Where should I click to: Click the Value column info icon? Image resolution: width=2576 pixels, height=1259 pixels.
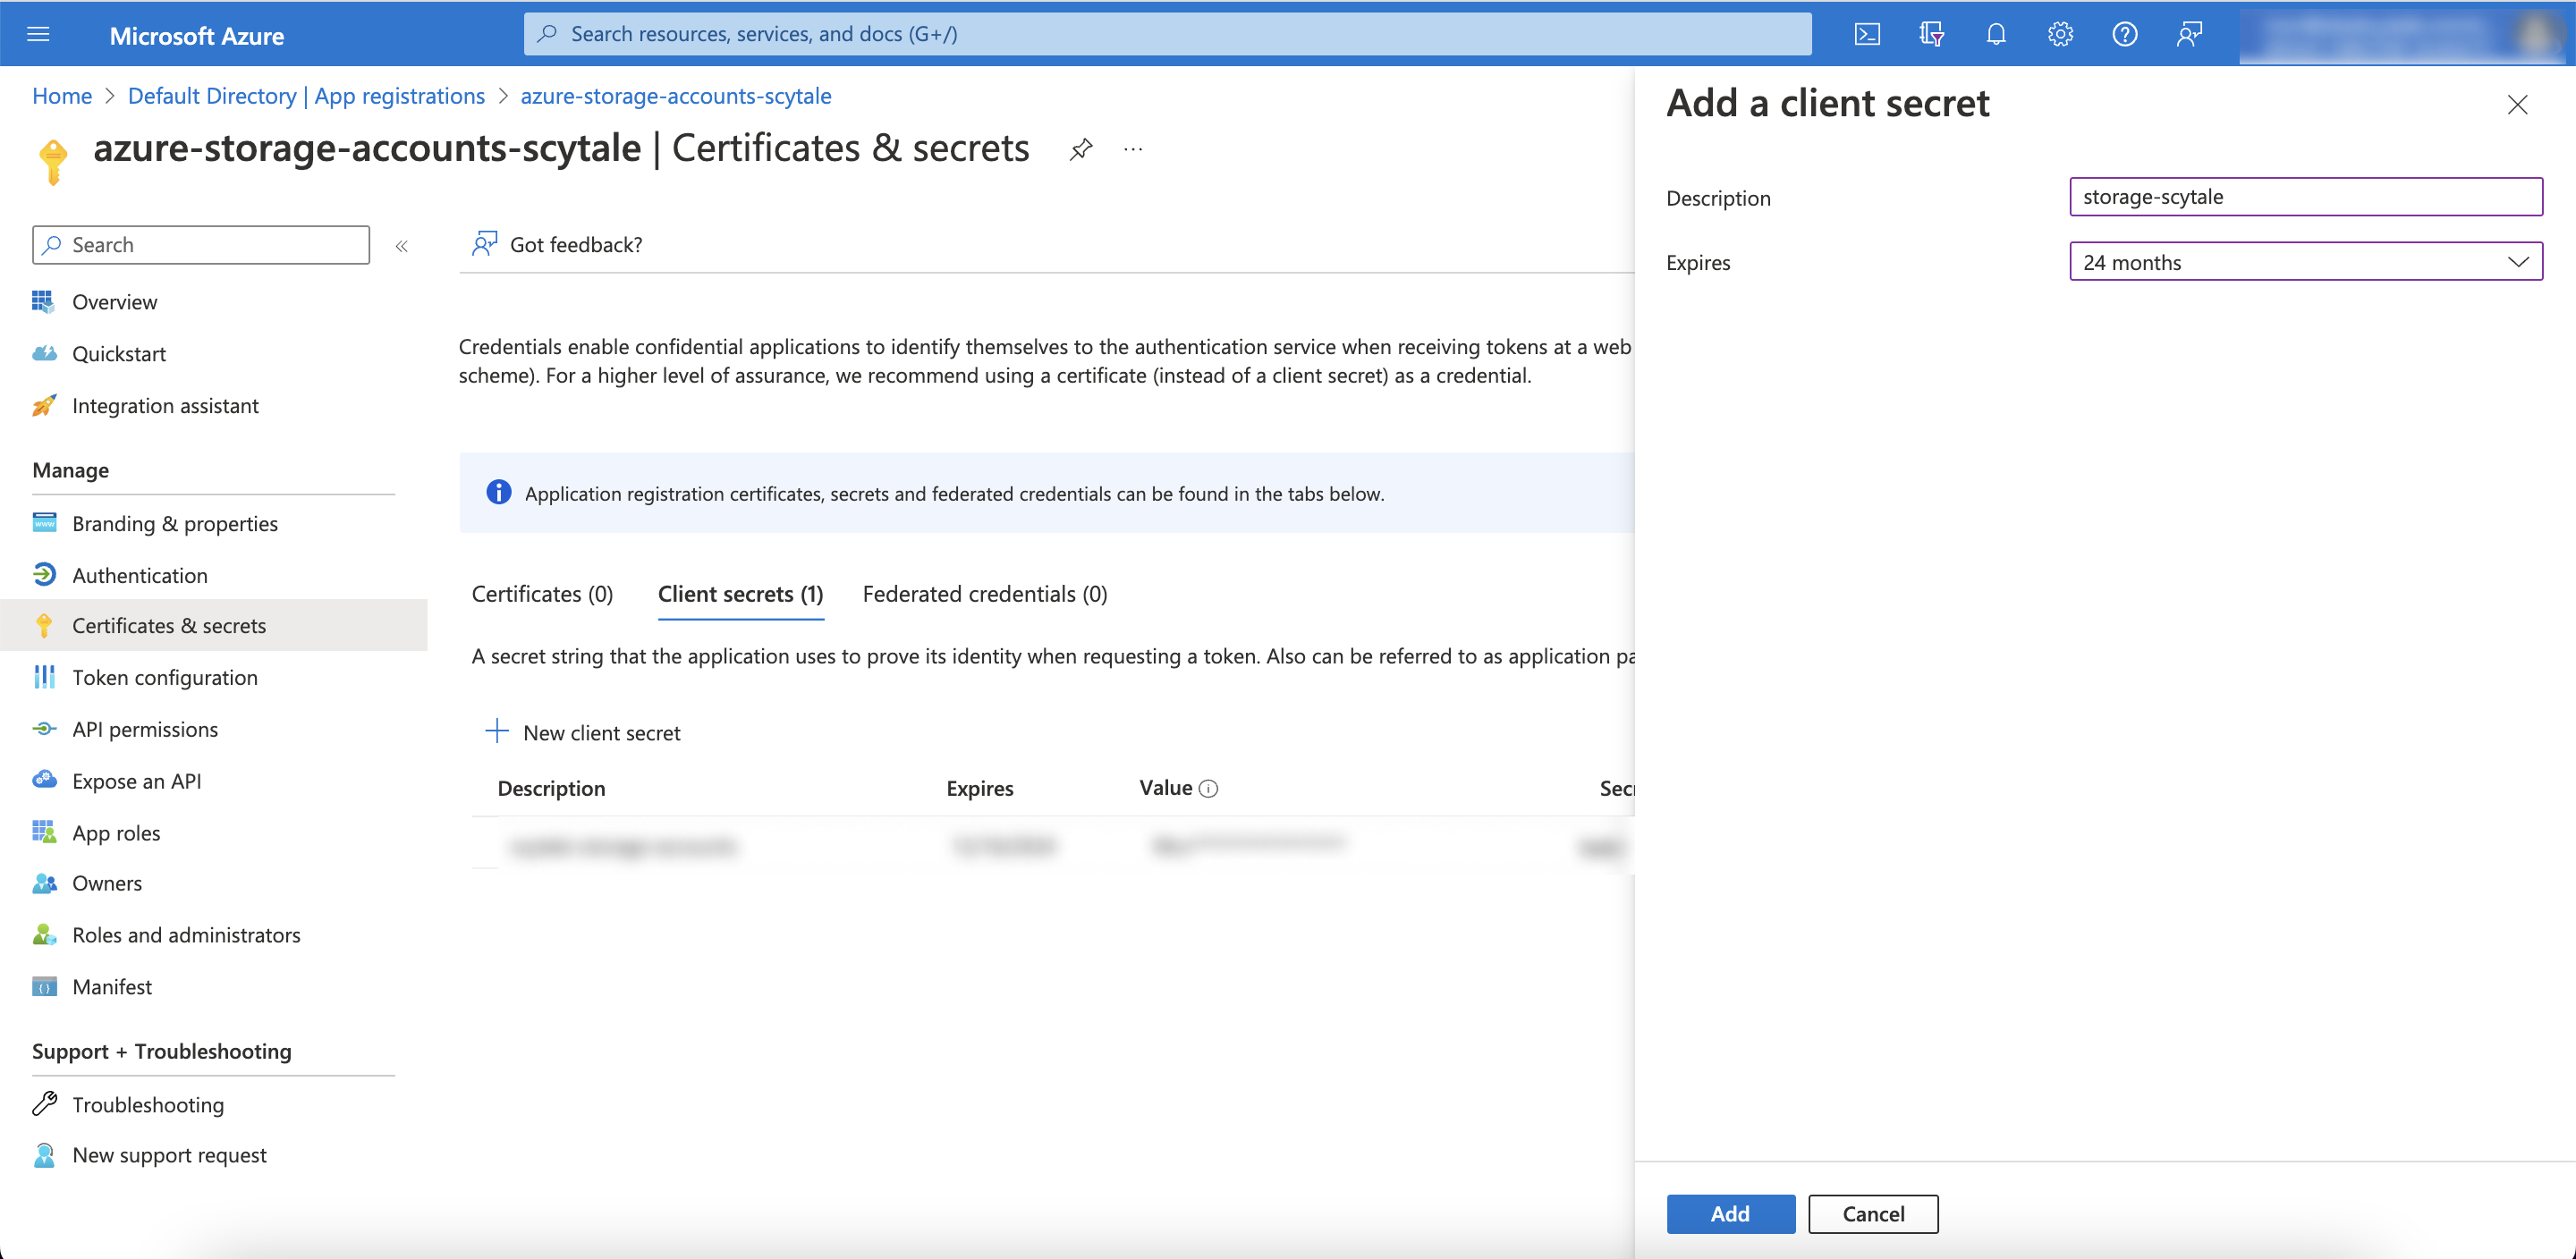1208,789
